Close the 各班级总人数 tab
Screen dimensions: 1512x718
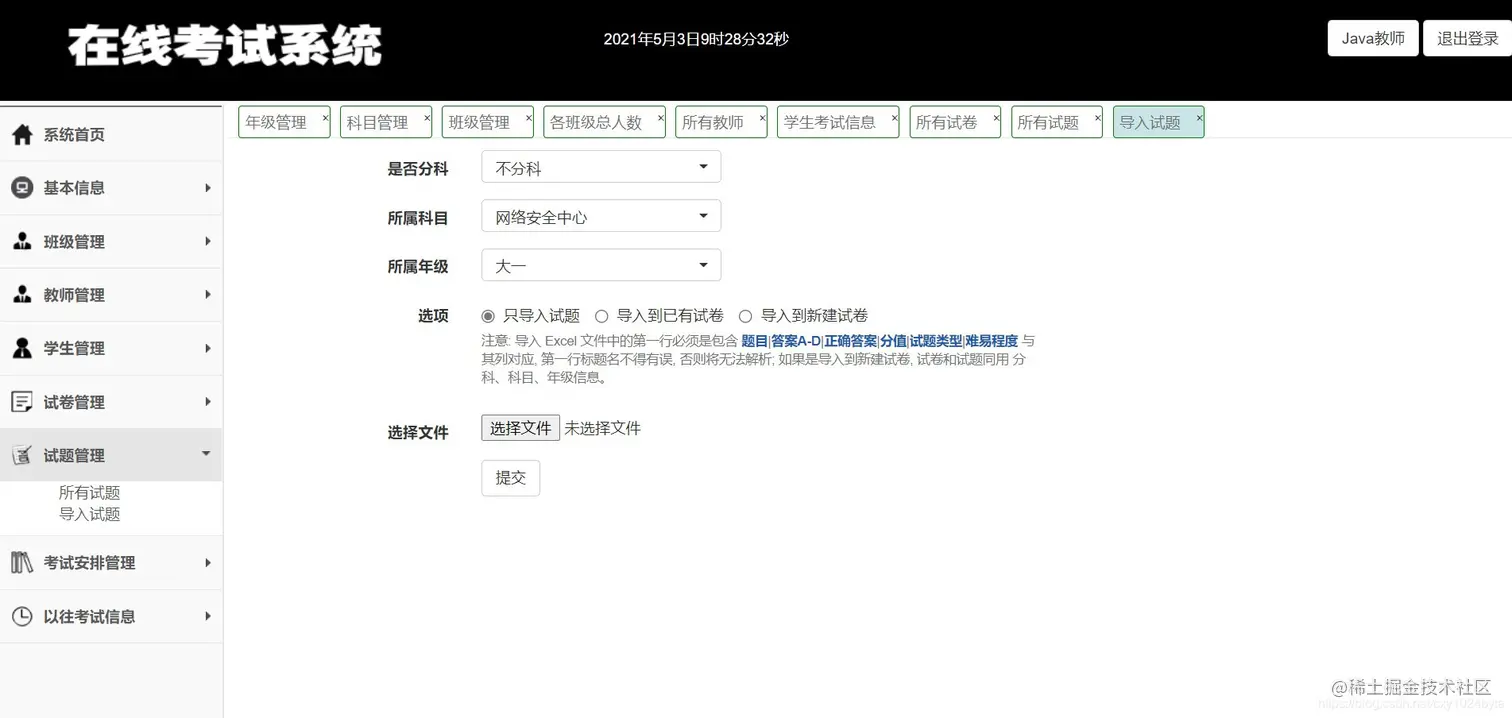(660, 117)
